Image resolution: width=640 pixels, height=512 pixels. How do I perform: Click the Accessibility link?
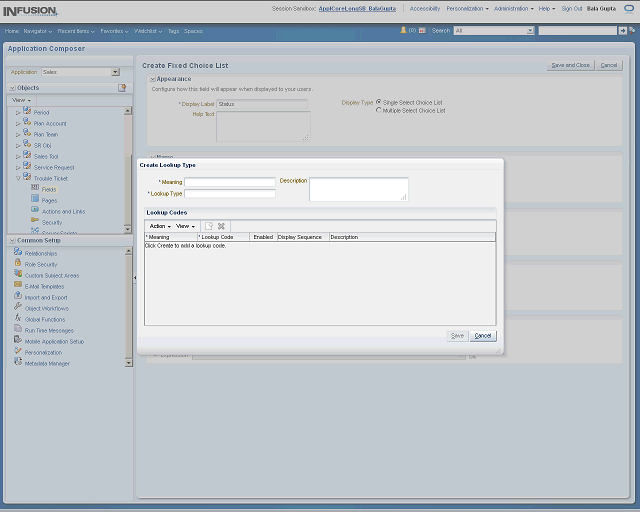tap(424, 9)
